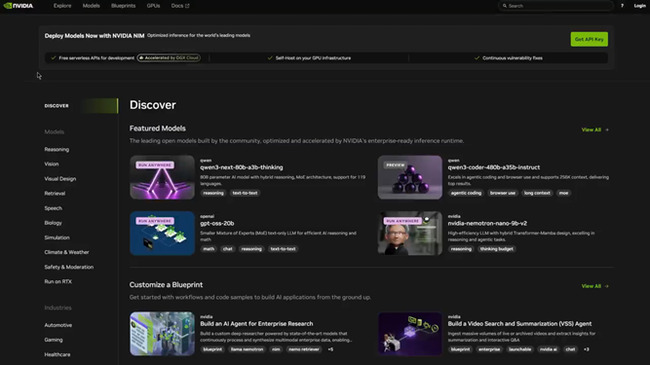Open the Gaming industry link
The width and height of the screenshot is (650, 365).
[53, 340]
